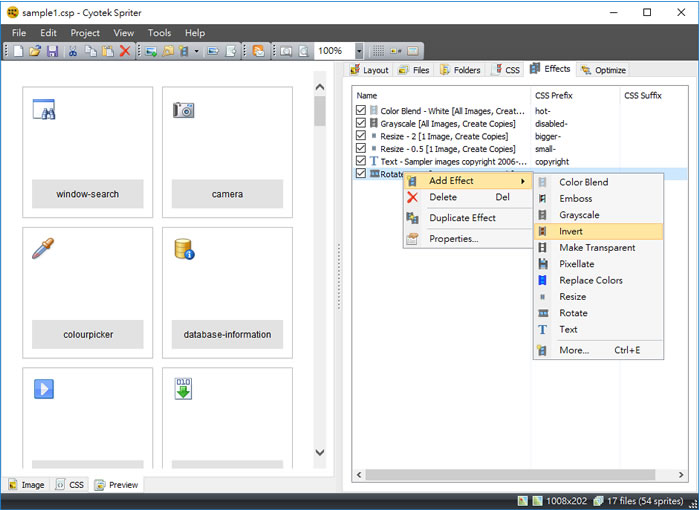Open the Help menu
Viewport: 700px width, 510px height.
195,33
